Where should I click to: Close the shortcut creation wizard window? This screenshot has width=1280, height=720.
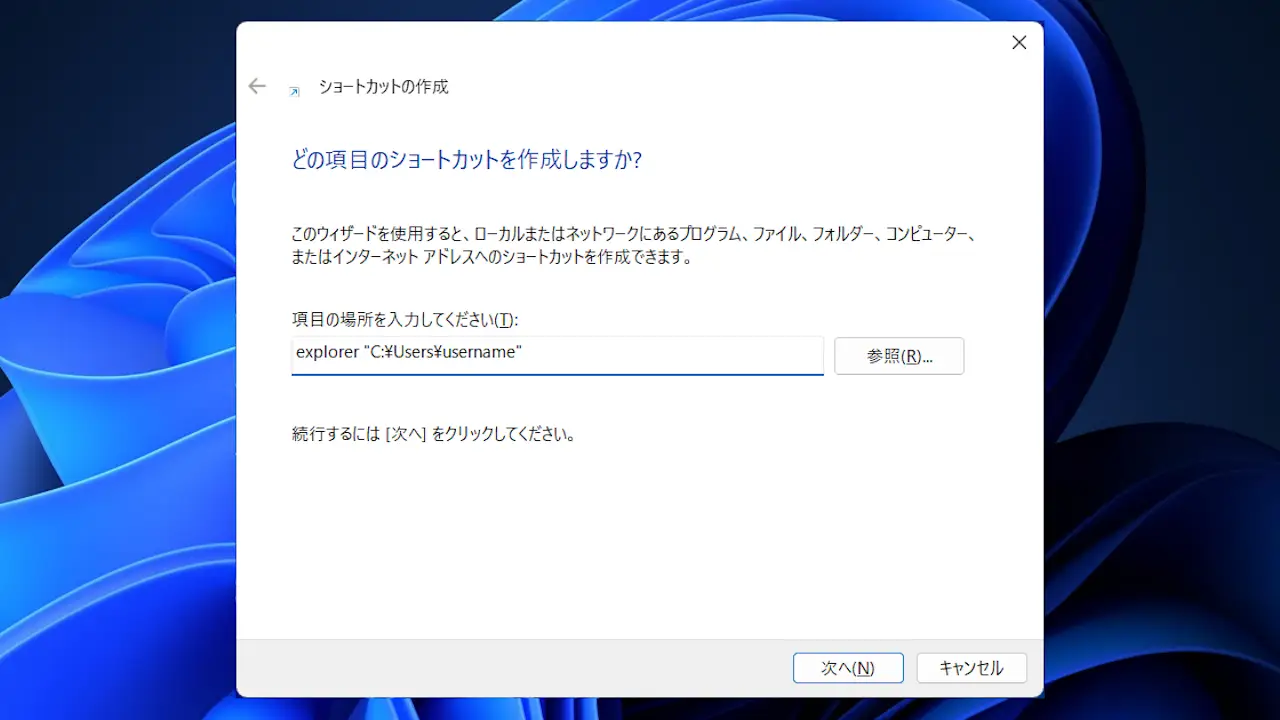pos(1018,43)
